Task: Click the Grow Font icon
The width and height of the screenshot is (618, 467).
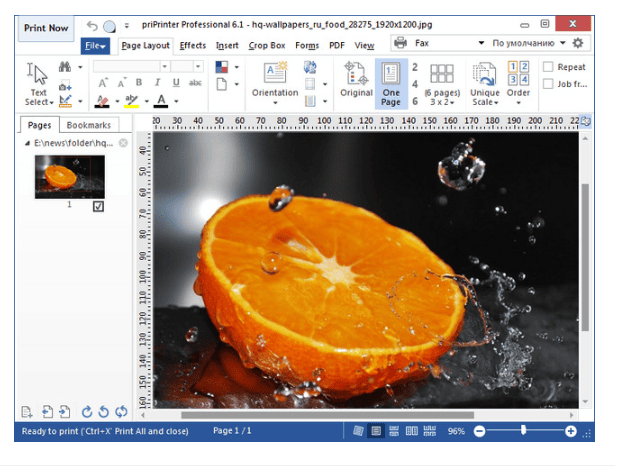Action: tap(103, 83)
